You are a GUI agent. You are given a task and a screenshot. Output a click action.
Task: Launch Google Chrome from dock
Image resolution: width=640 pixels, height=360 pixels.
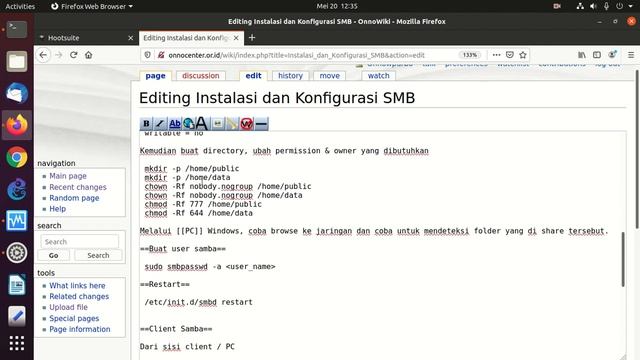pyautogui.click(x=17, y=157)
